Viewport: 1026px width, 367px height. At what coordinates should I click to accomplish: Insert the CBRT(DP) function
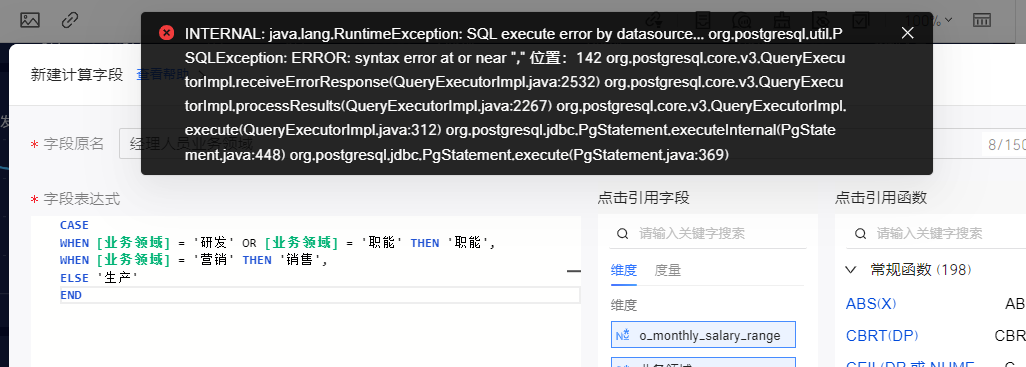pyautogui.click(x=882, y=336)
